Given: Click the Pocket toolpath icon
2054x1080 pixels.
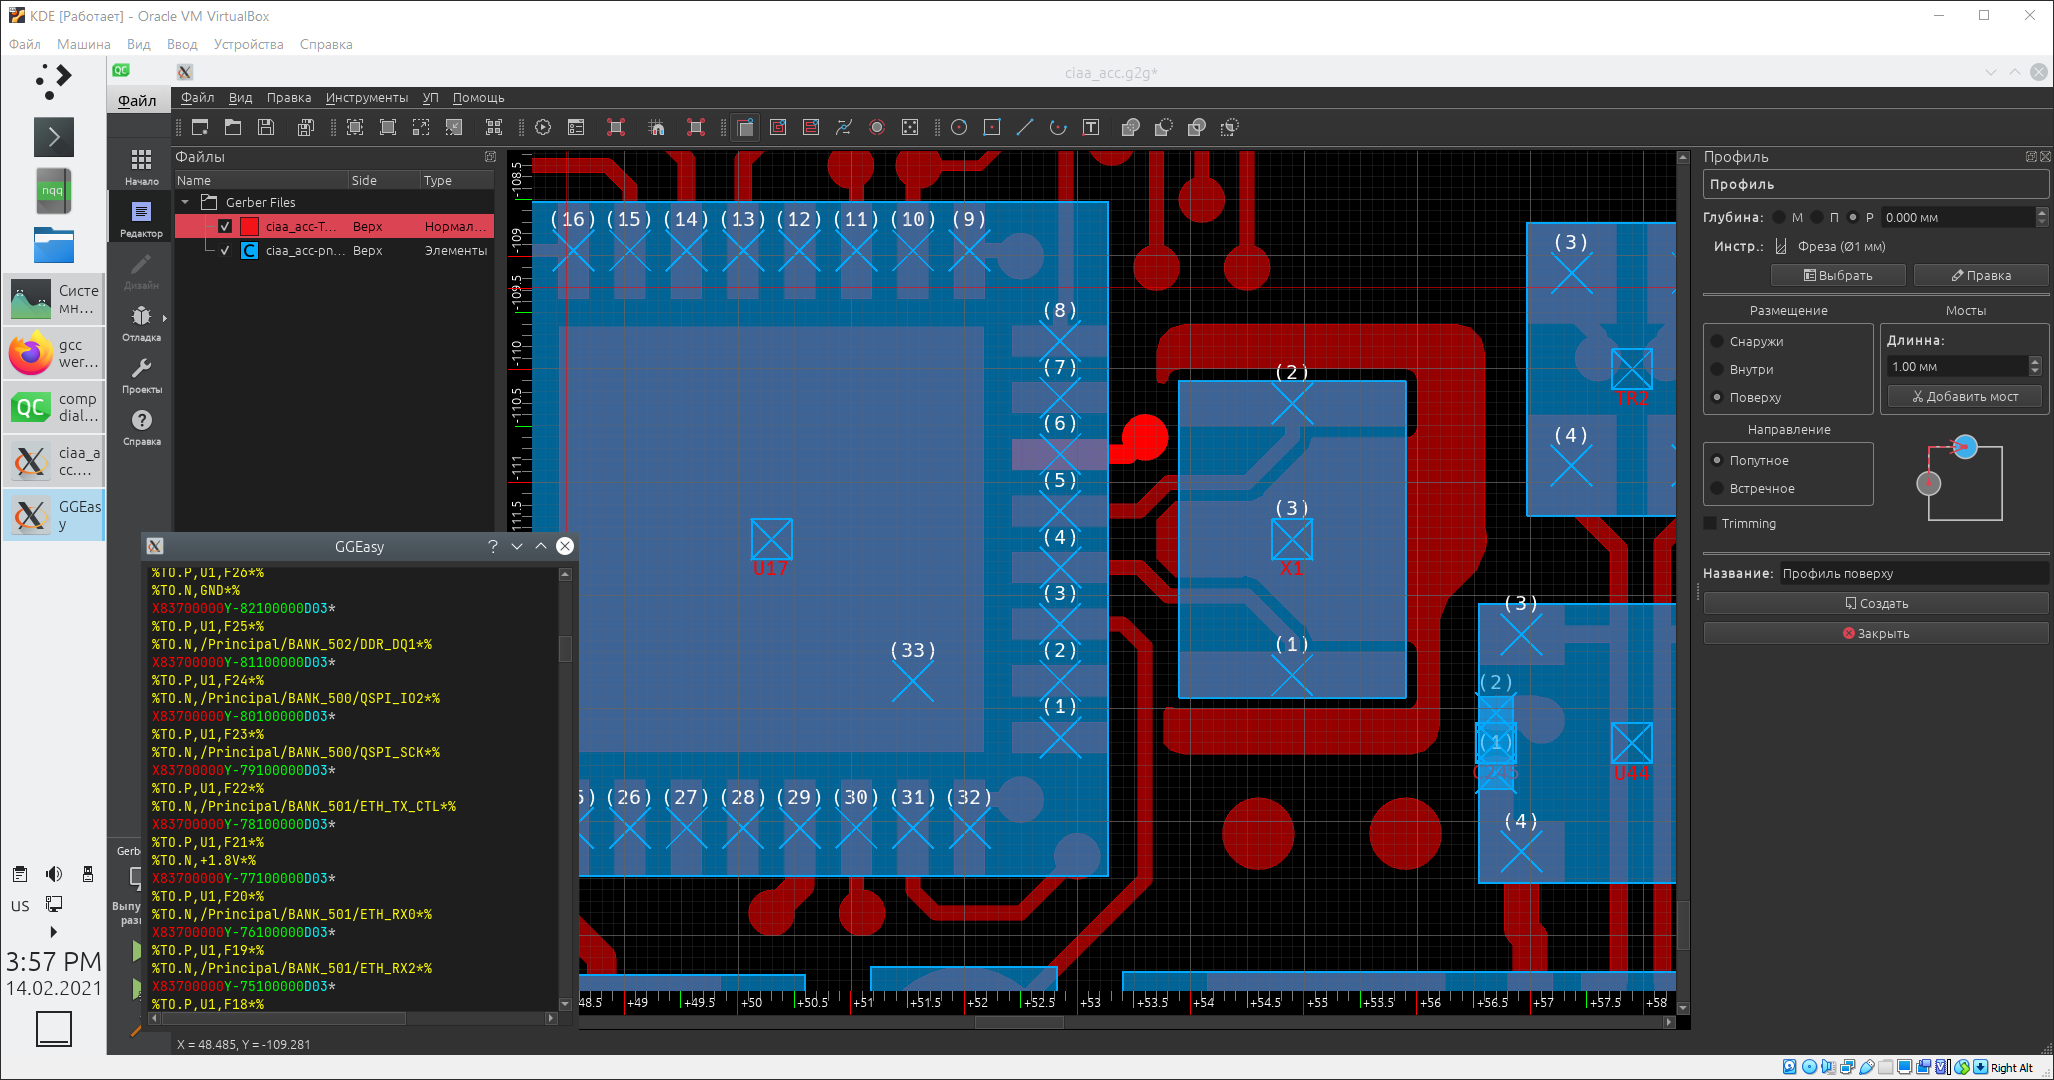Looking at the screenshot, I should click(778, 127).
